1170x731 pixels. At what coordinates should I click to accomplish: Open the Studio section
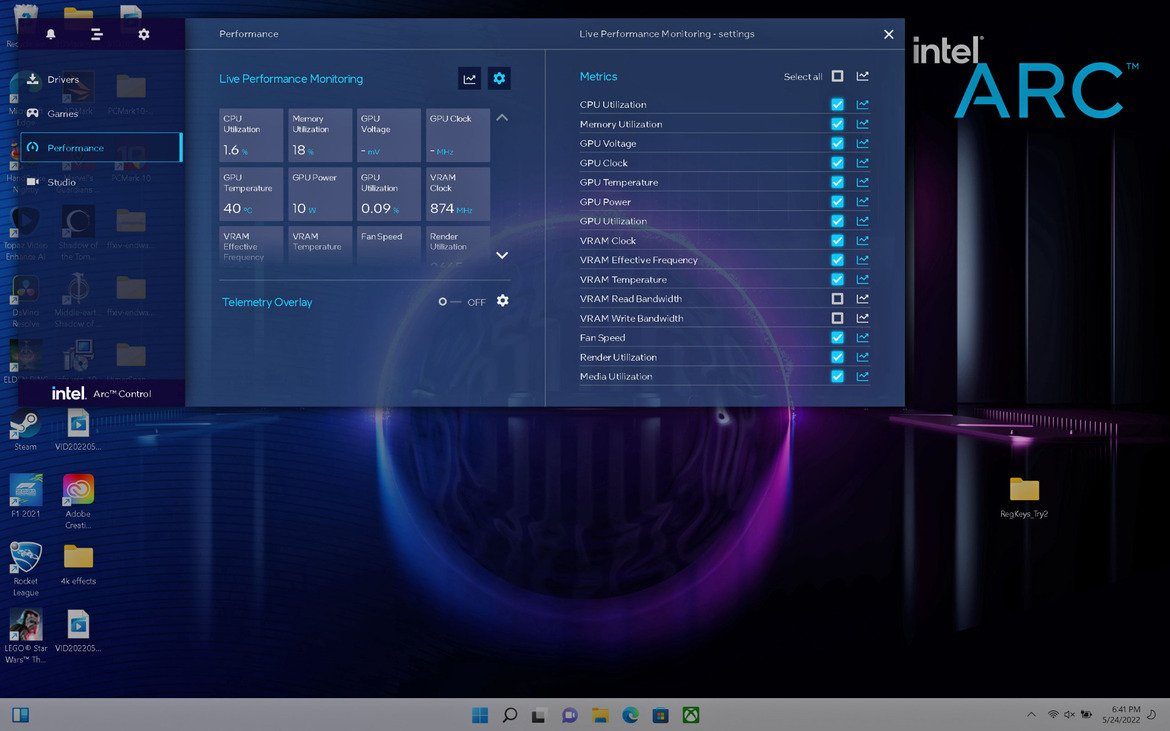(x=101, y=182)
